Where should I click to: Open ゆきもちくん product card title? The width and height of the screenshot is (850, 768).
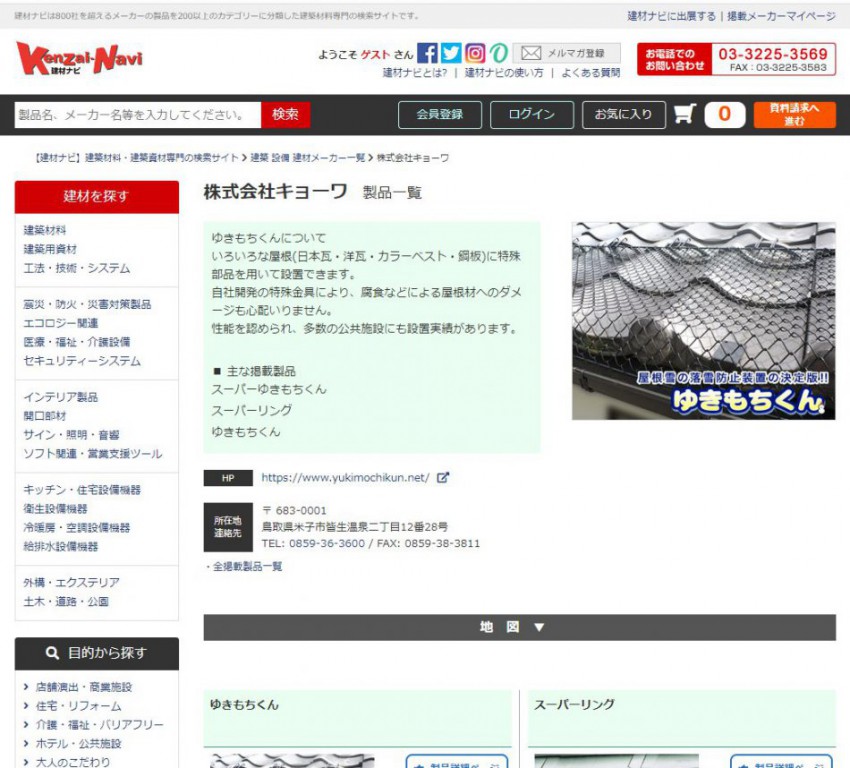pos(244,705)
